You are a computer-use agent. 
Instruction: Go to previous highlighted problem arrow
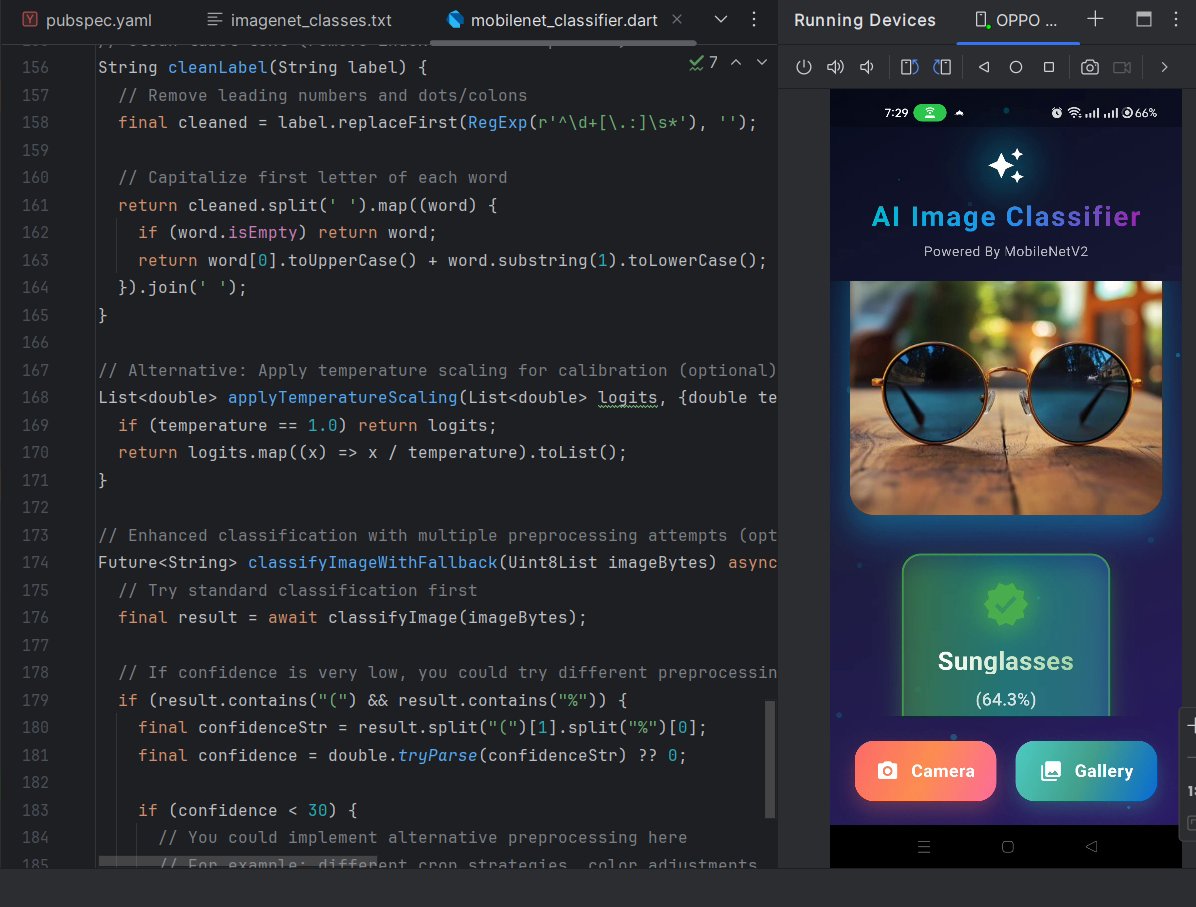pos(736,63)
